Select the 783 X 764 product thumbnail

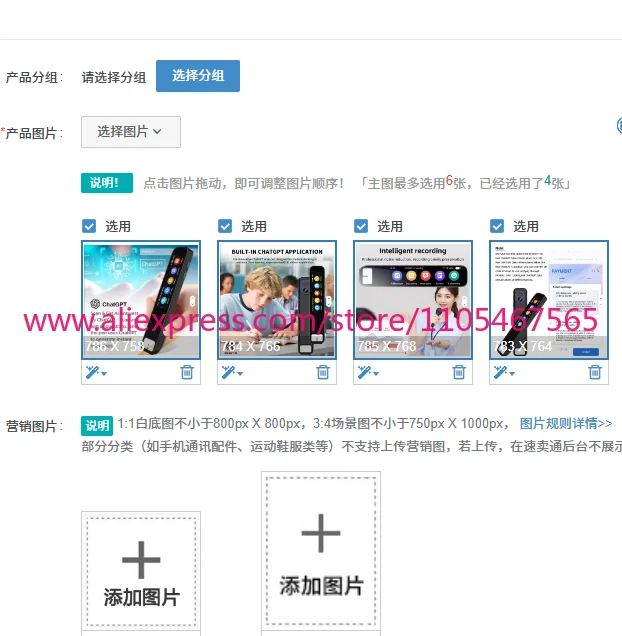[x=549, y=300]
